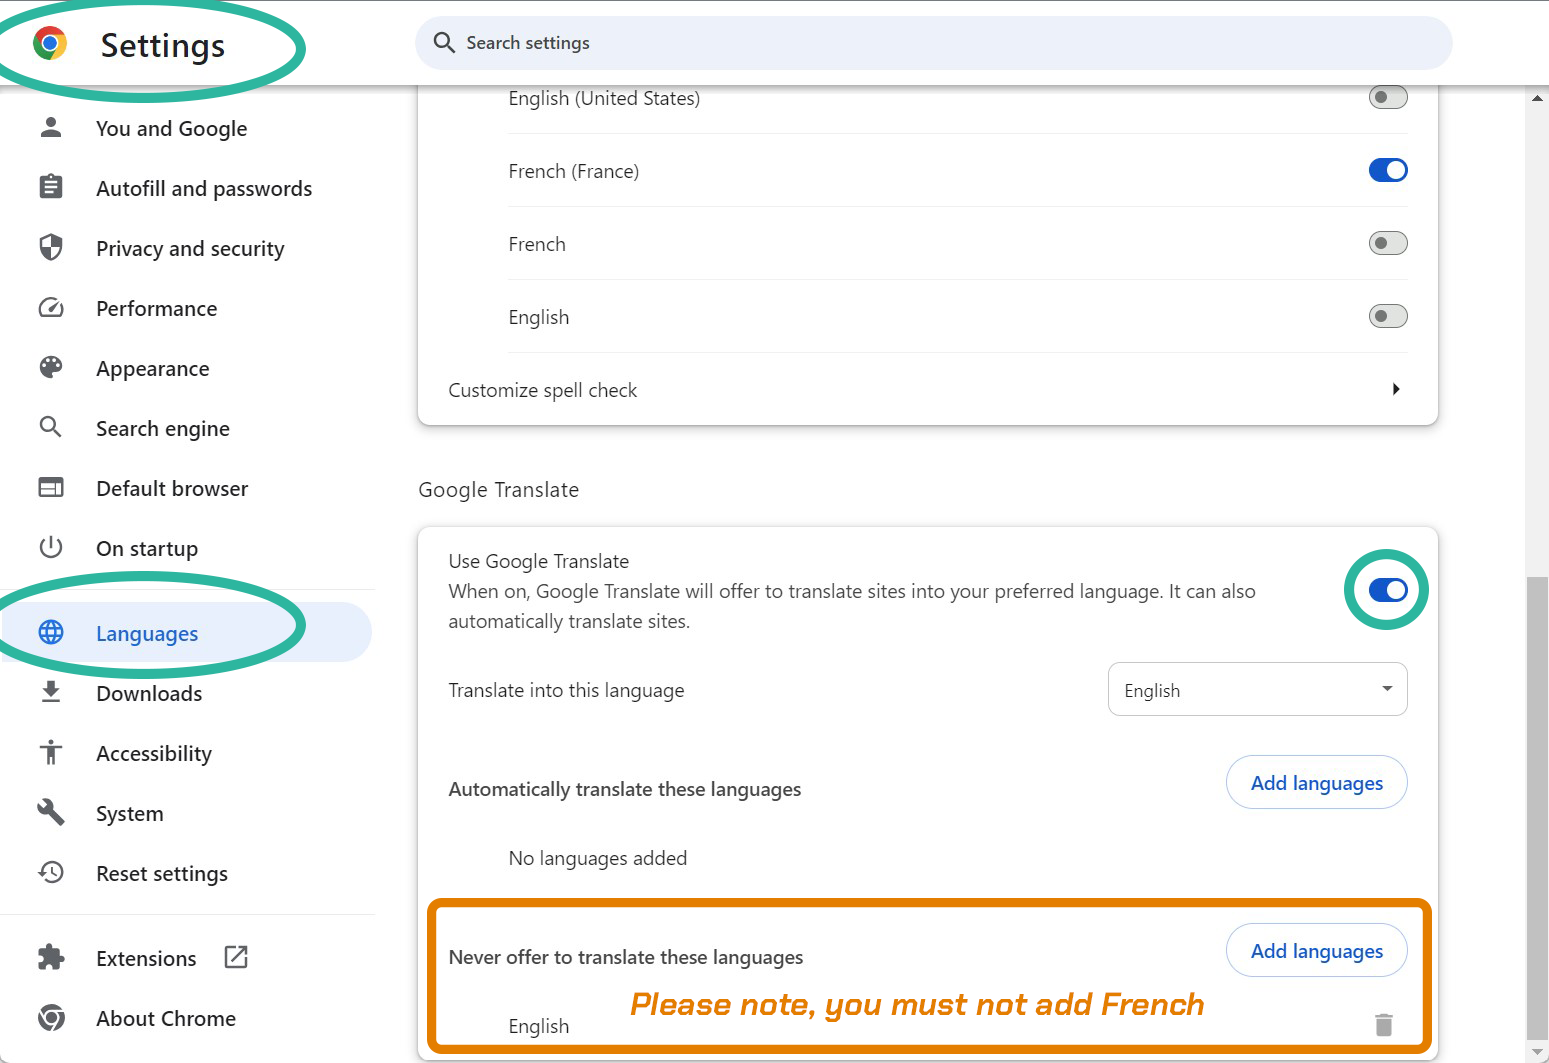Add languages to automatically translate
This screenshot has height=1063, width=1549.
(1316, 783)
